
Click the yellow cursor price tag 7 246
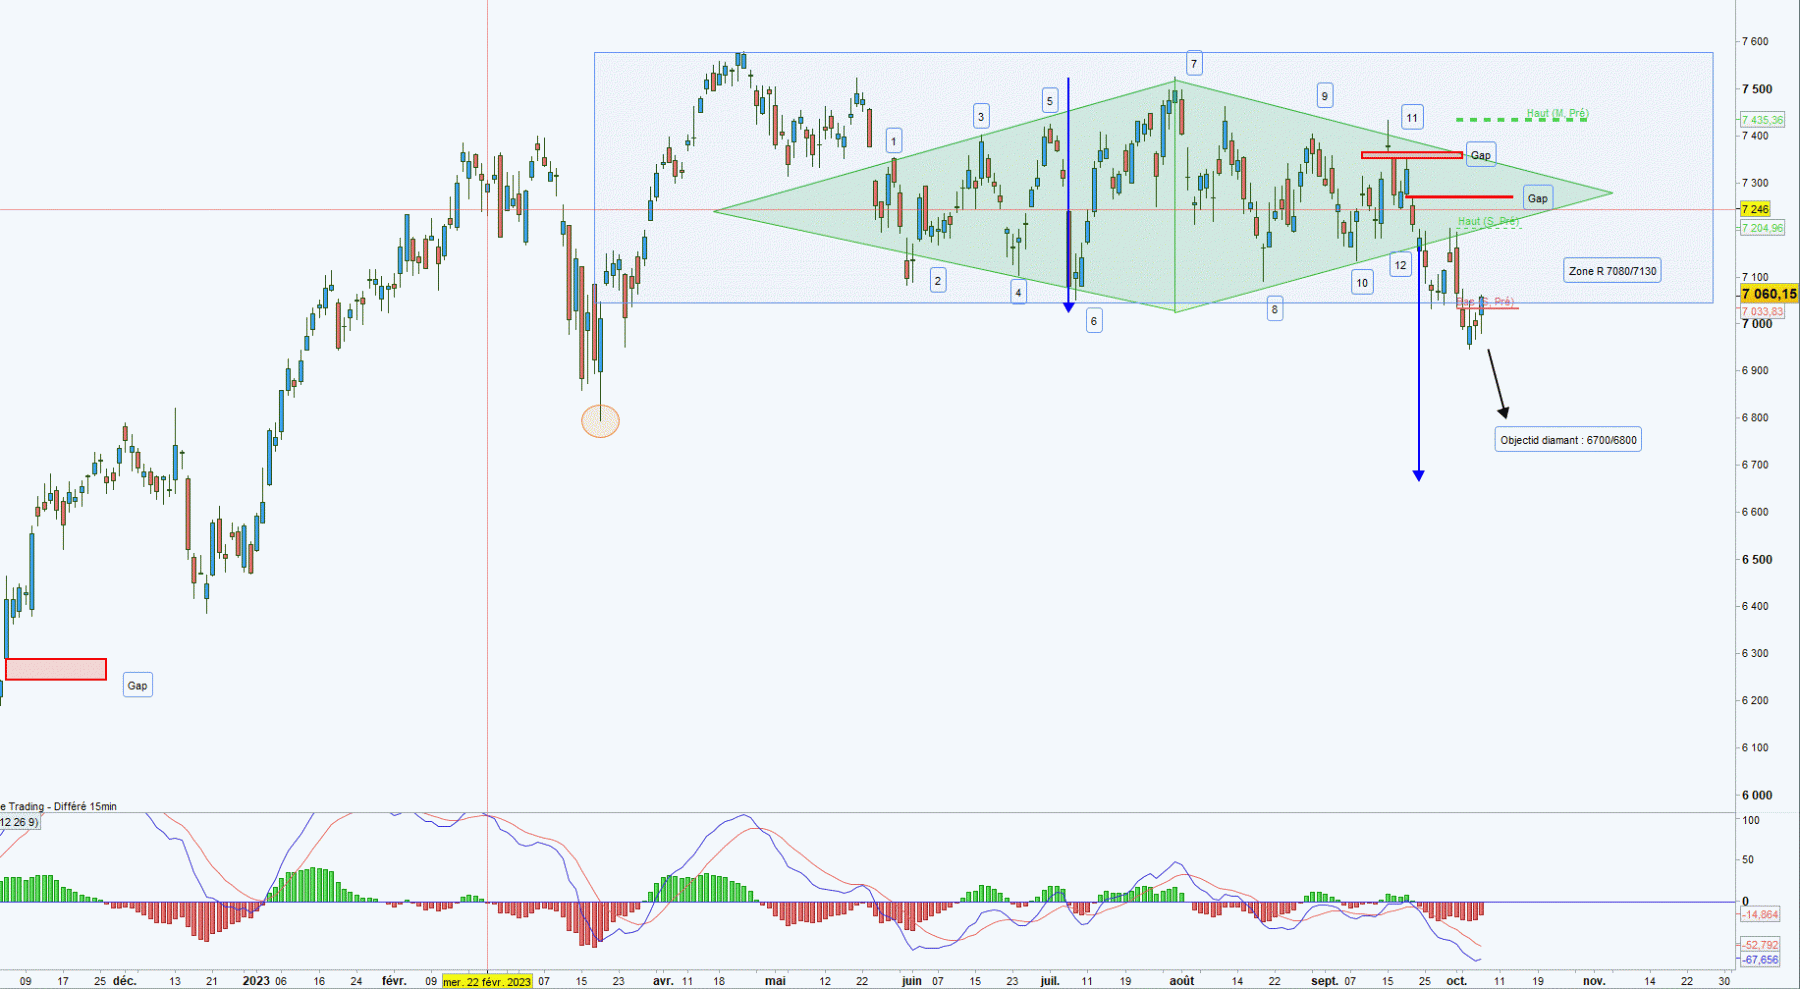(1755, 209)
